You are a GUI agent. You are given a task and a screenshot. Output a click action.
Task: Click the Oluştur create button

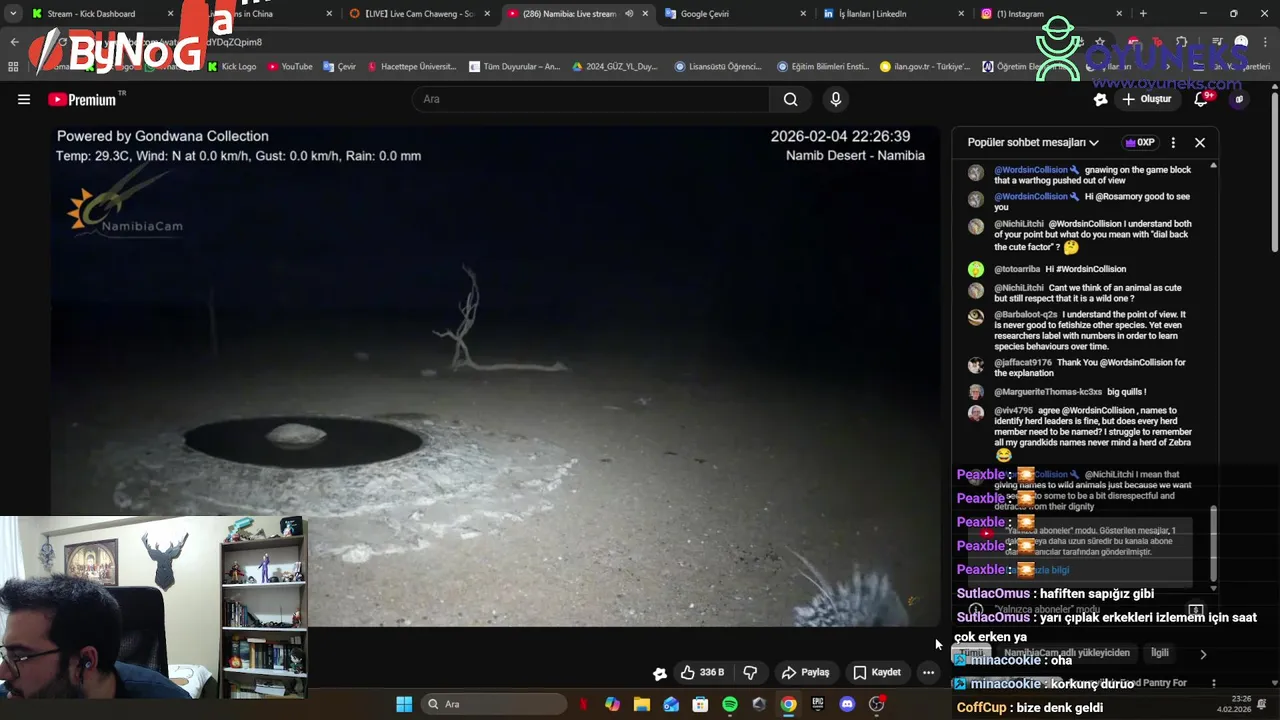(1146, 99)
